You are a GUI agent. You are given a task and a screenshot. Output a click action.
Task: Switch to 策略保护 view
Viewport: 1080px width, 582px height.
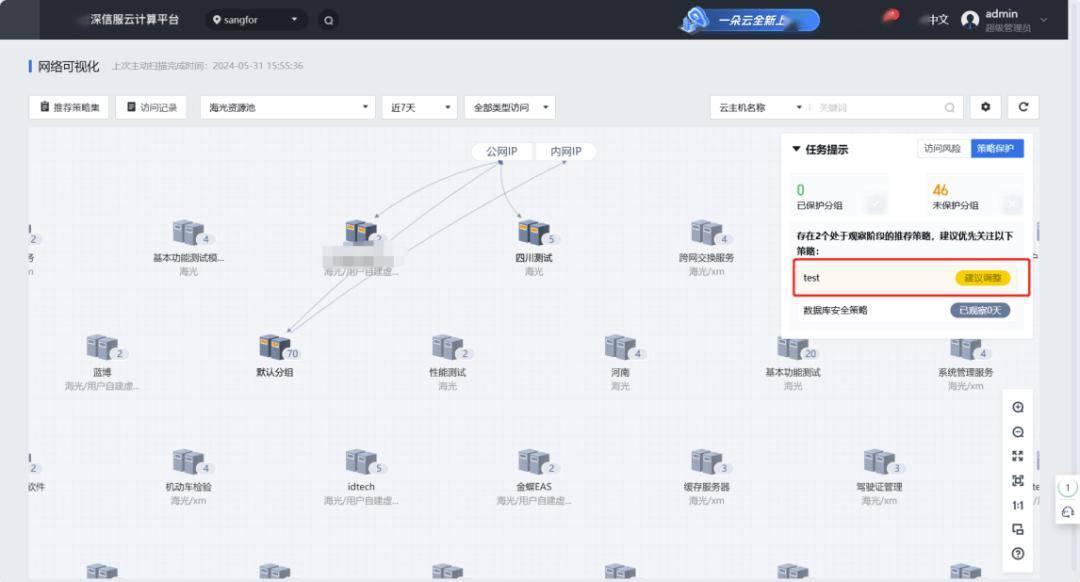(x=996, y=148)
